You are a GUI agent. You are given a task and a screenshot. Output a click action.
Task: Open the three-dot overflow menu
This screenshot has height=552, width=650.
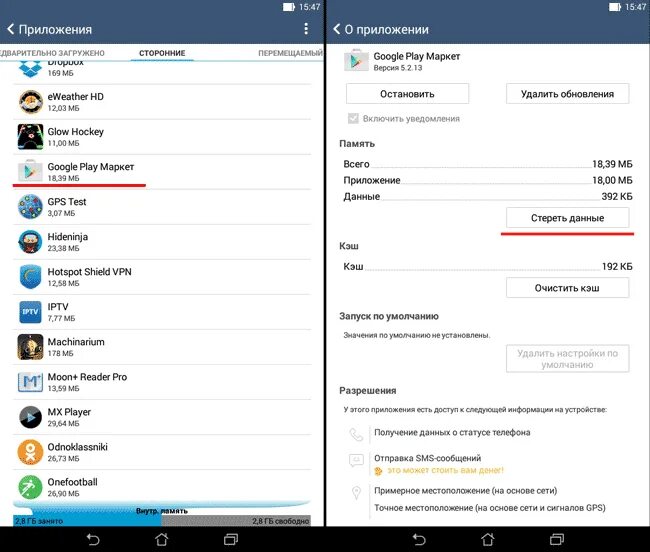pos(306,29)
